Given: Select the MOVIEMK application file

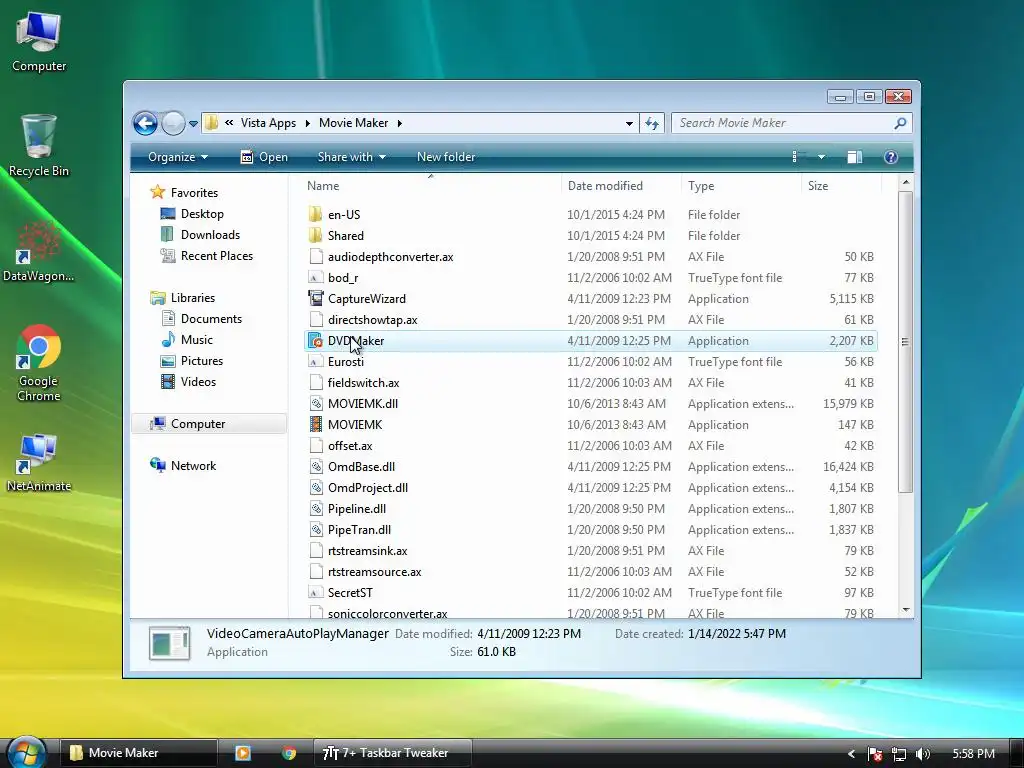Looking at the screenshot, I should (590, 424).
